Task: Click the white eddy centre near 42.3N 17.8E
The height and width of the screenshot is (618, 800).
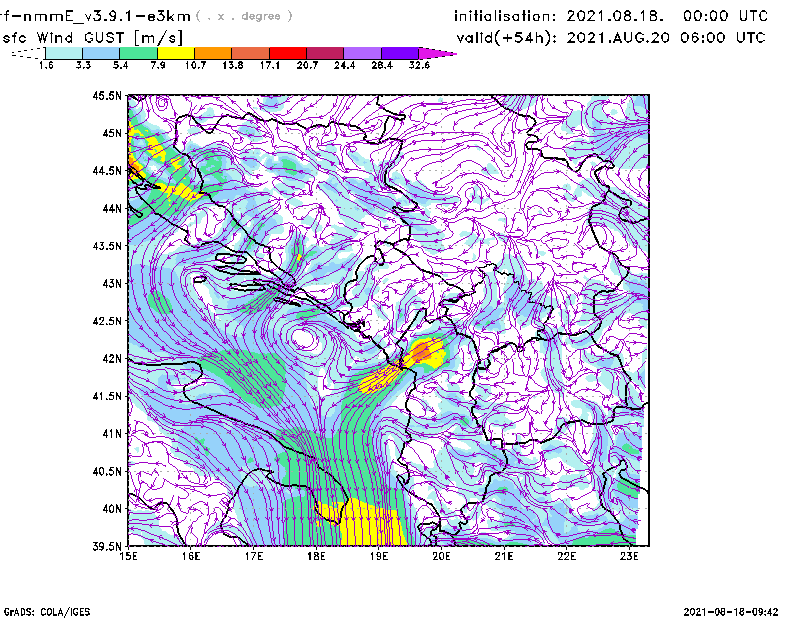Action: [303, 338]
